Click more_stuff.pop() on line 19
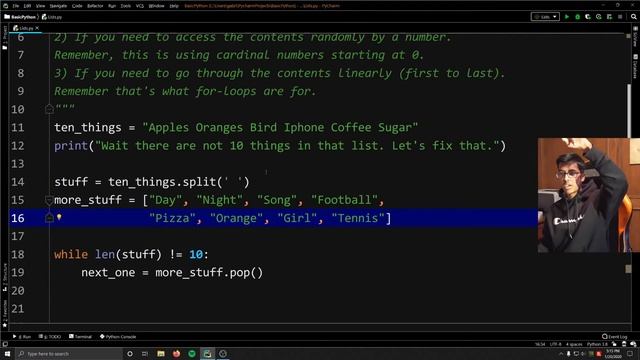 coord(209,273)
